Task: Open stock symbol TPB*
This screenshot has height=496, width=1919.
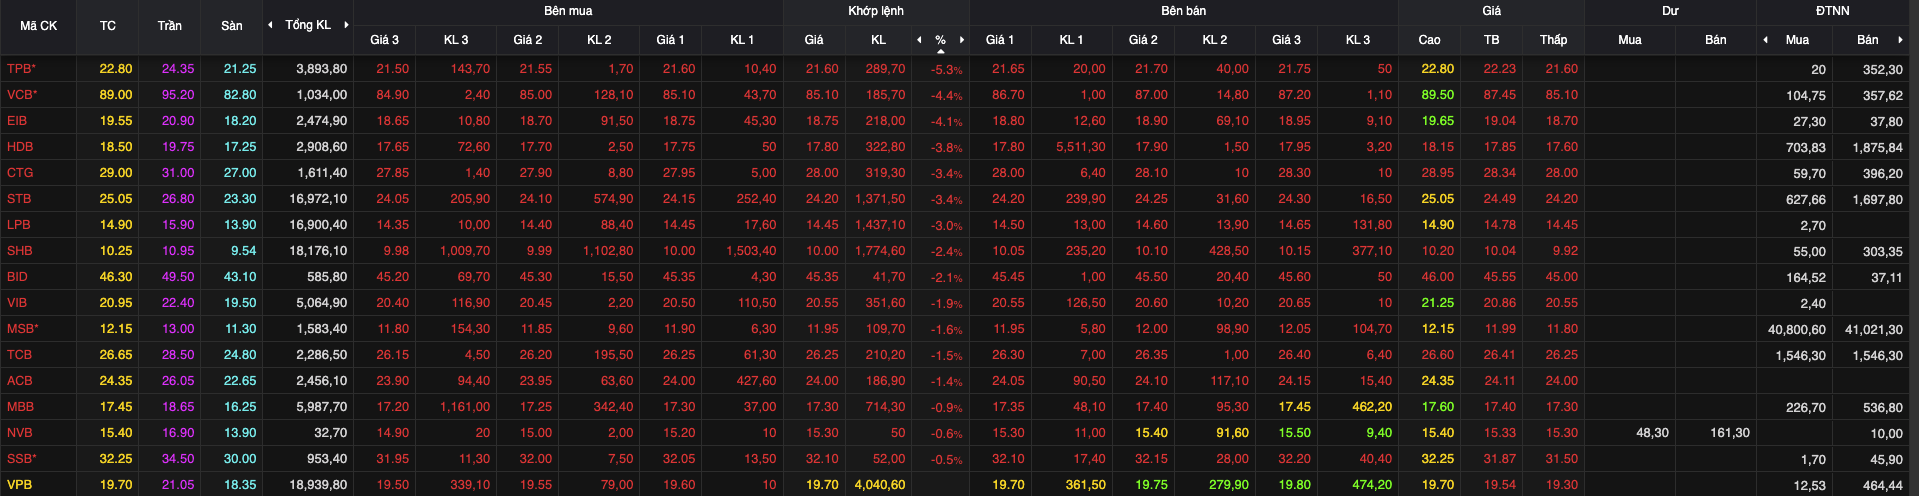Action: coord(21,69)
